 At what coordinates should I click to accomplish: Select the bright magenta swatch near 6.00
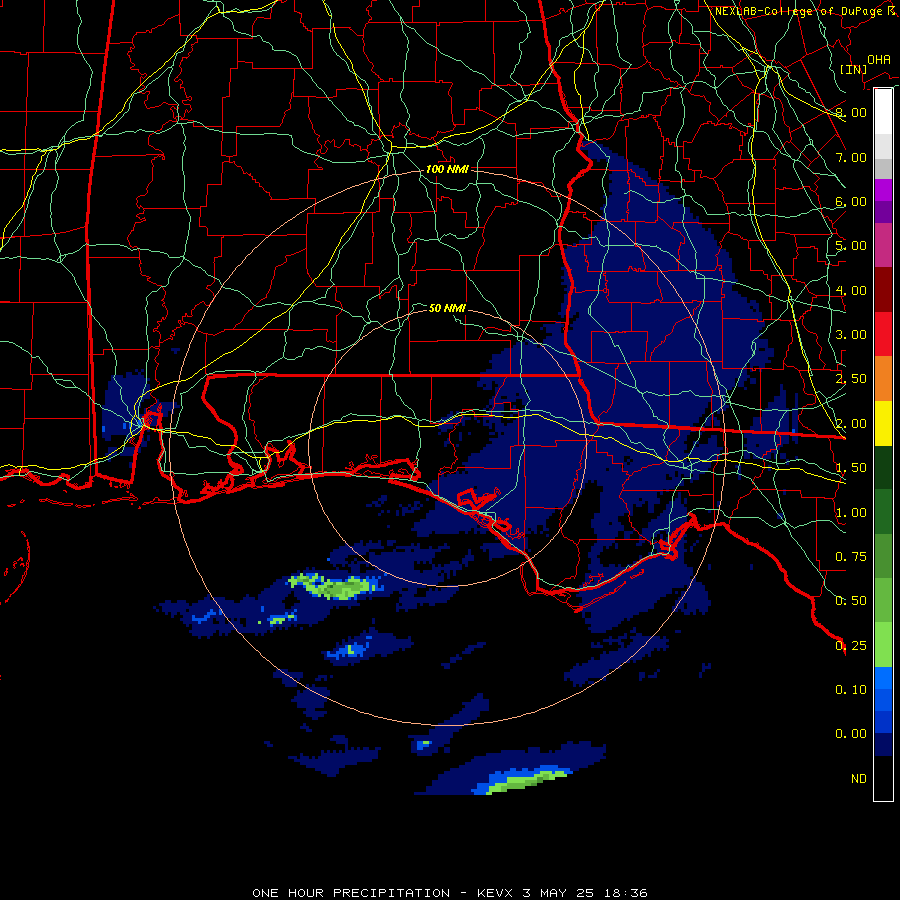(x=883, y=190)
